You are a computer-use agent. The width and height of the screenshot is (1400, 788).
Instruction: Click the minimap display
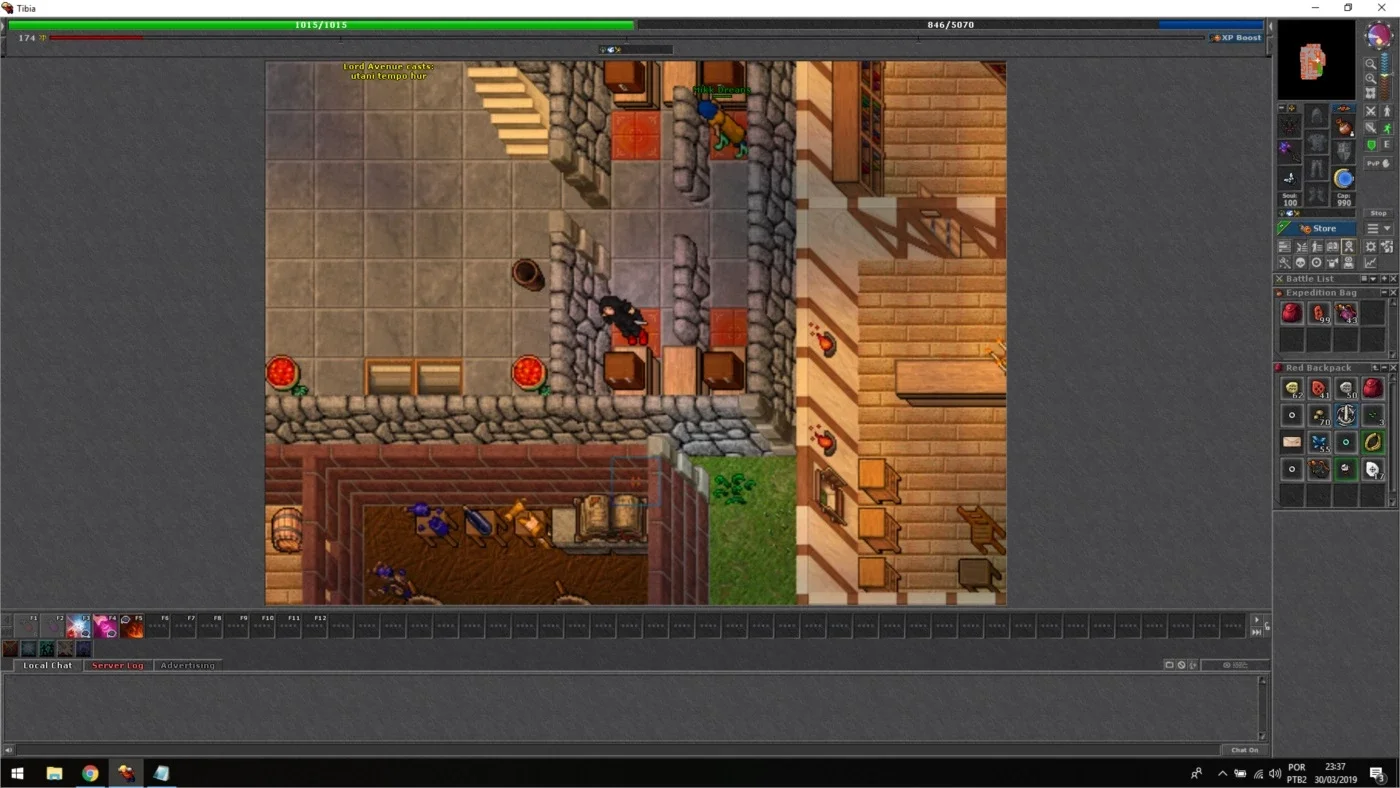[x=1316, y=59]
